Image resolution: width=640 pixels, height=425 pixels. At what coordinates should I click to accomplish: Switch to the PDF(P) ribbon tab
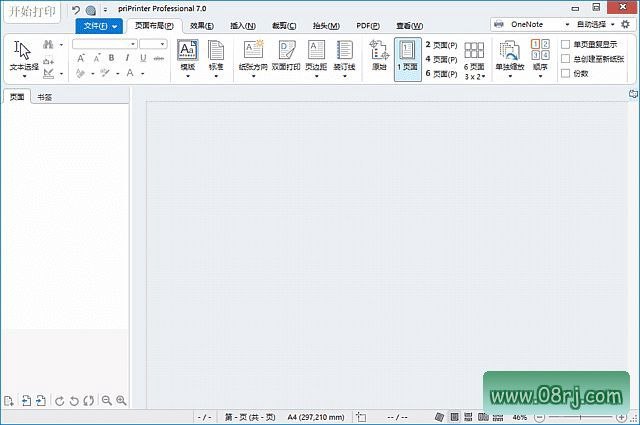point(368,26)
